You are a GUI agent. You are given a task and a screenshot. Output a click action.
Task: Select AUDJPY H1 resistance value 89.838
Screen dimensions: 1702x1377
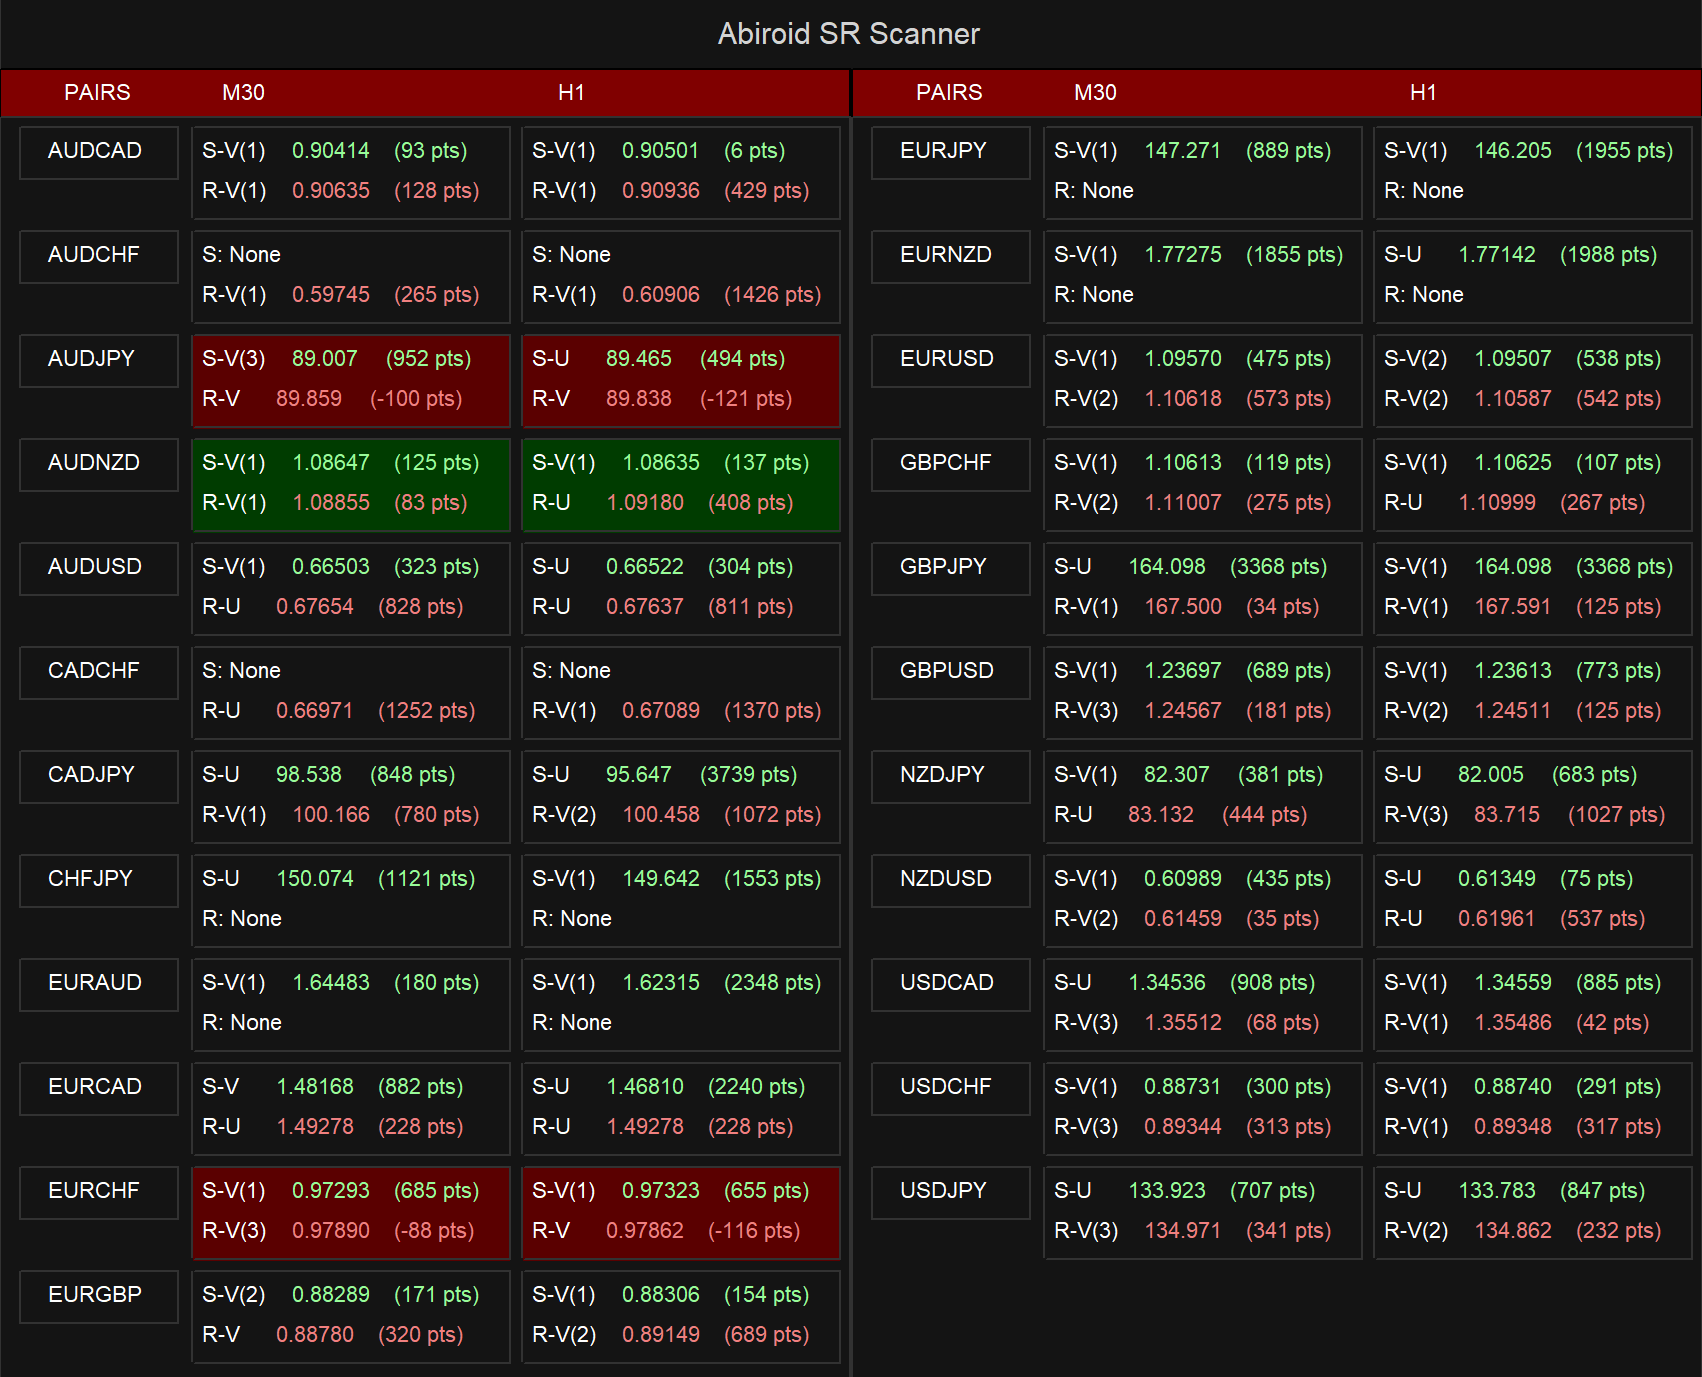point(638,399)
